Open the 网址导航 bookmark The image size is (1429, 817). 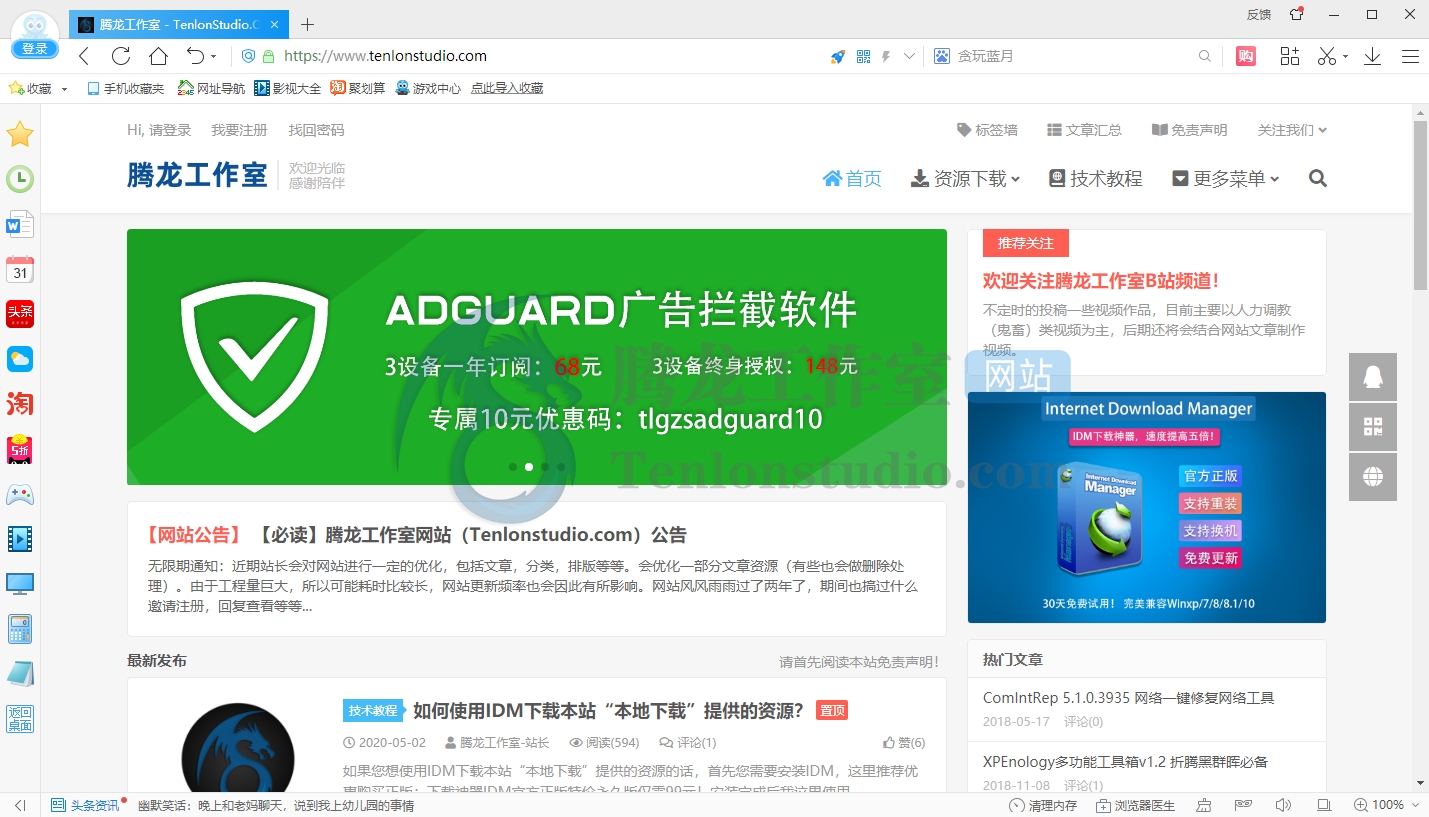211,88
